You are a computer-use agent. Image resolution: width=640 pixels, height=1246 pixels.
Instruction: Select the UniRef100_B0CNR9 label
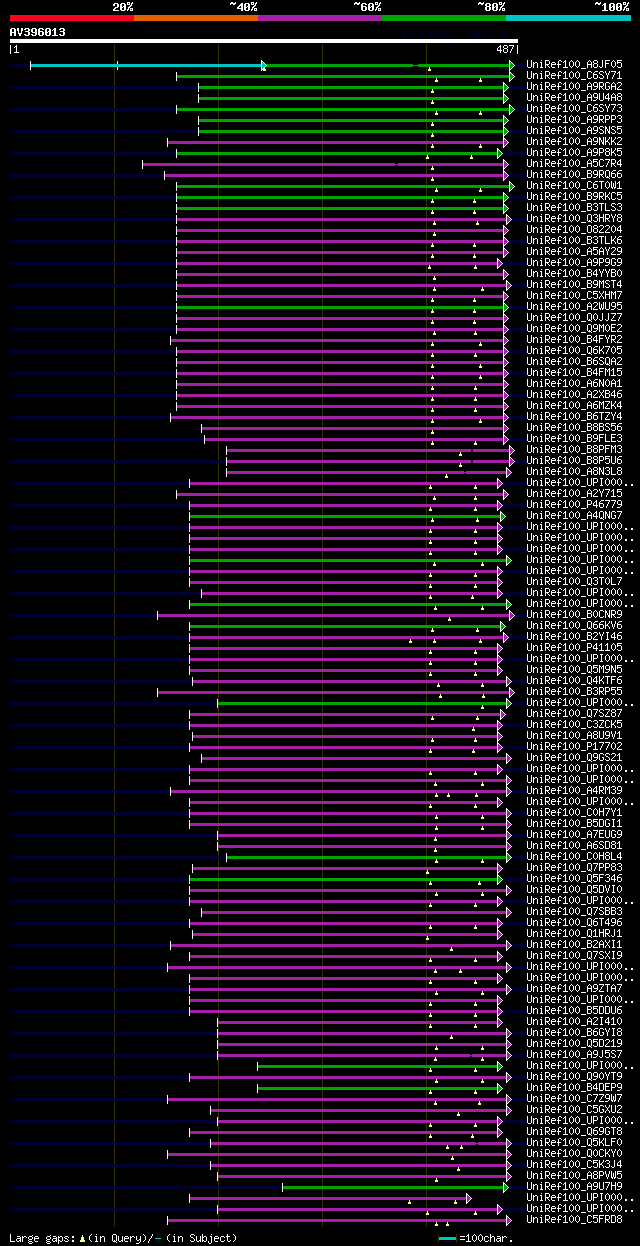(x=575, y=615)
